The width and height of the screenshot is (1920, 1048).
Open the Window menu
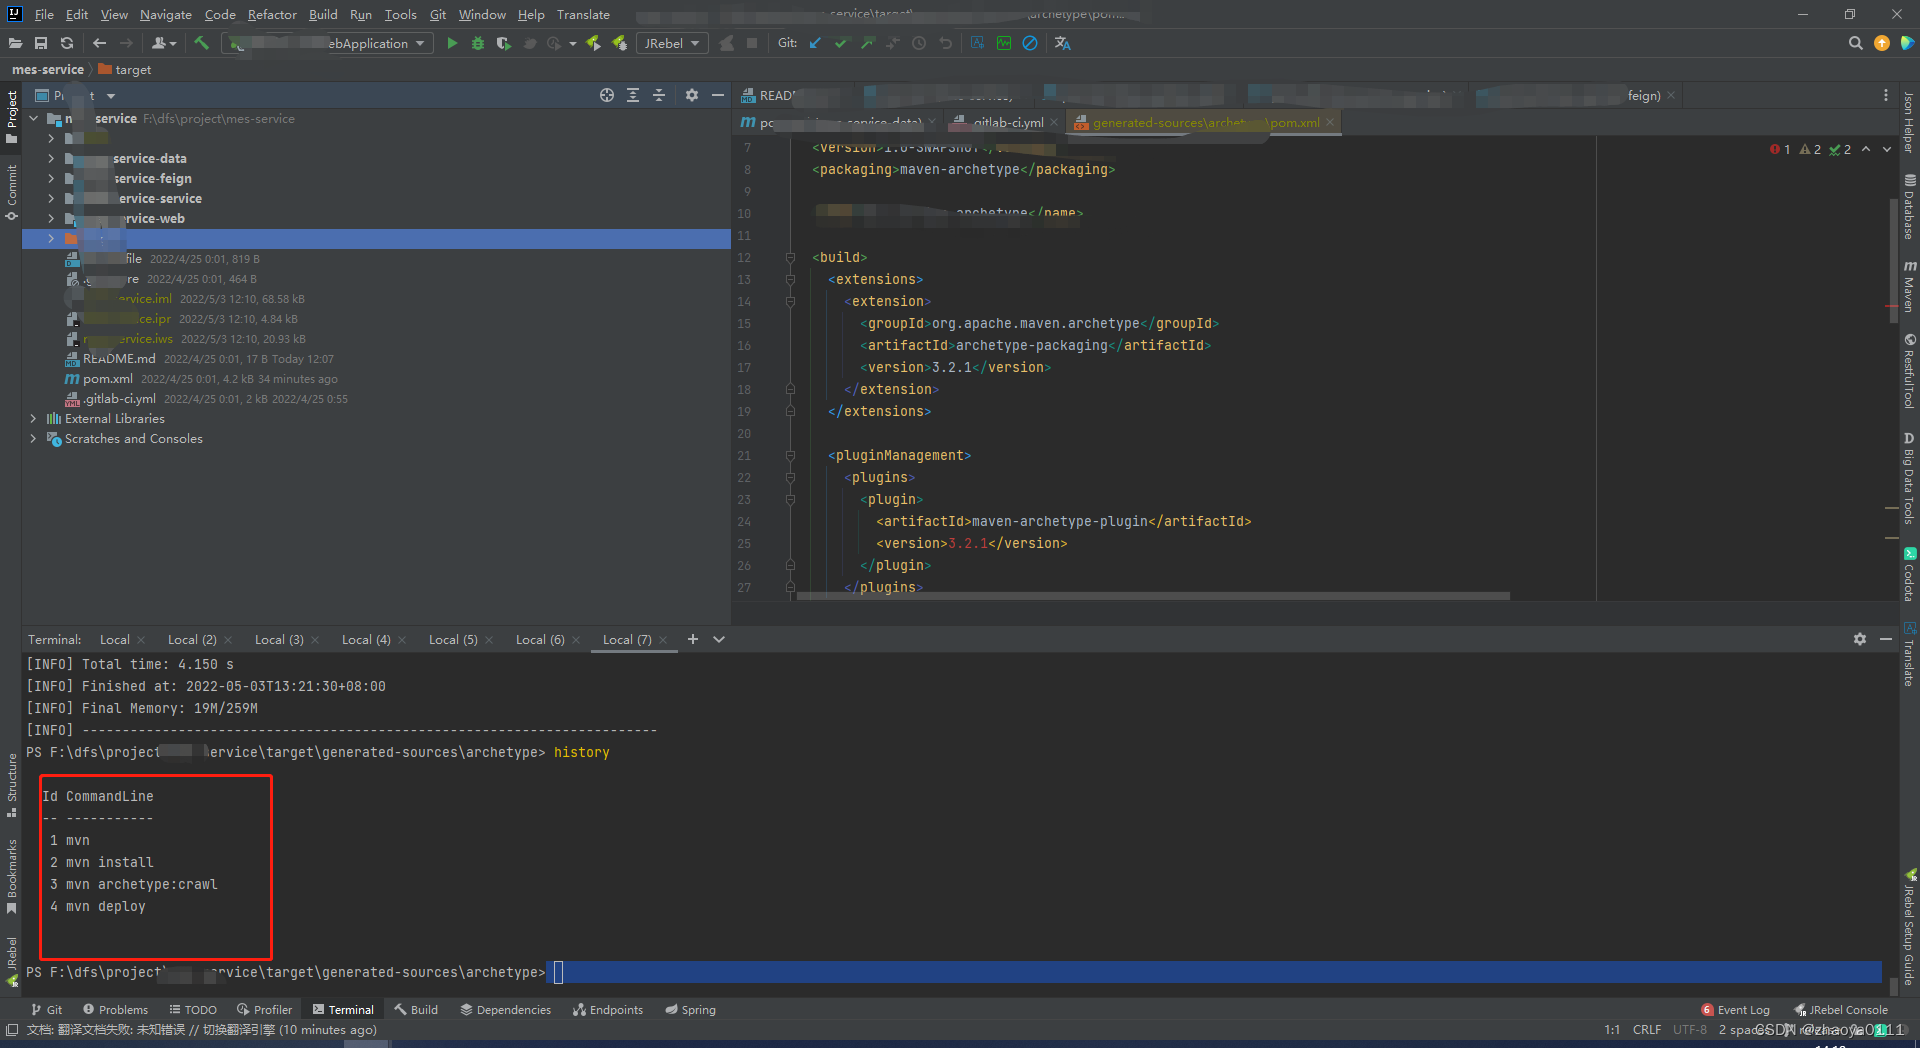[482, 14]
